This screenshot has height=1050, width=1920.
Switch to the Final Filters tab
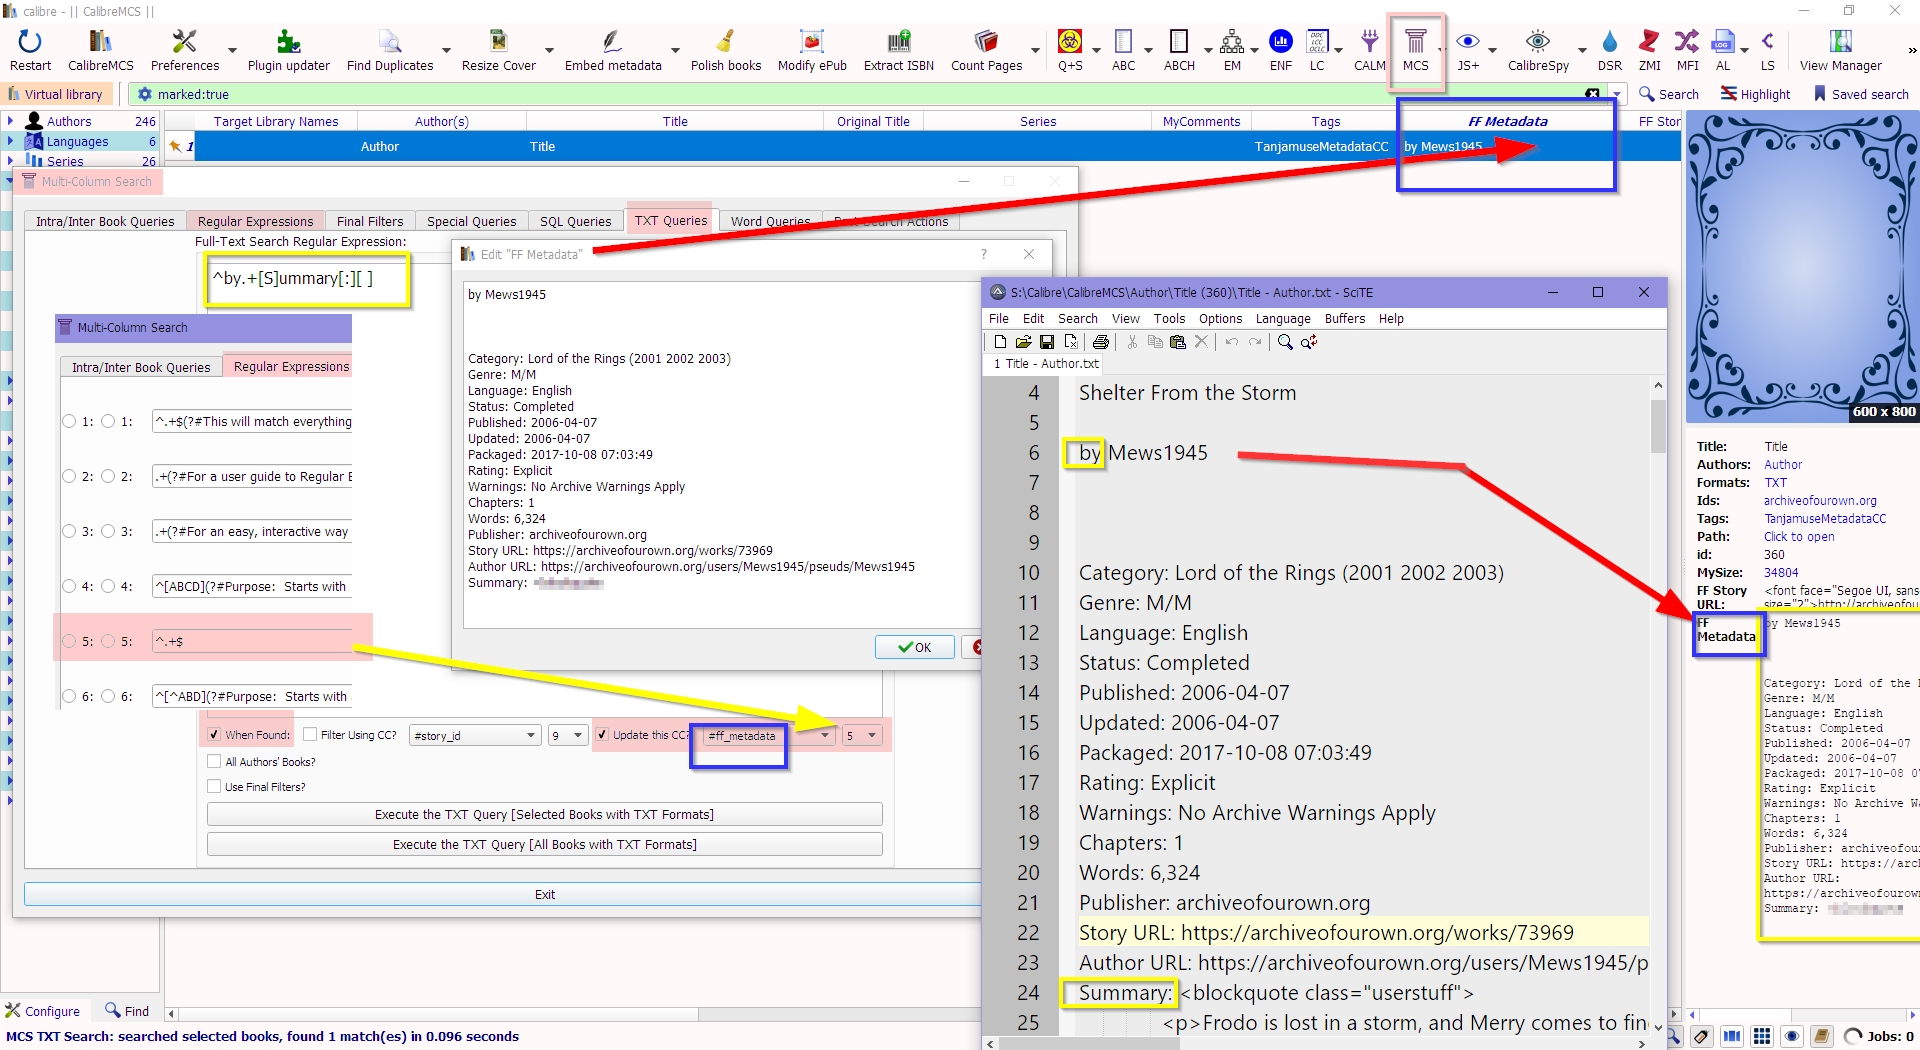click(370, 221)
